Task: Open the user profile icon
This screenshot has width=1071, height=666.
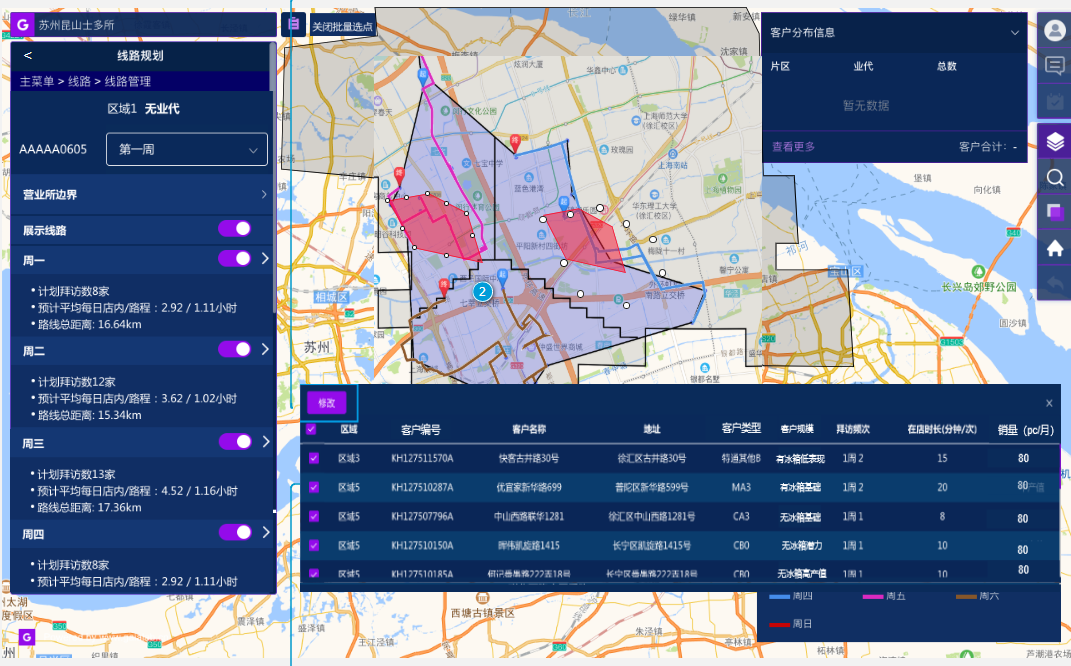Action: (x=1055, y=30)
